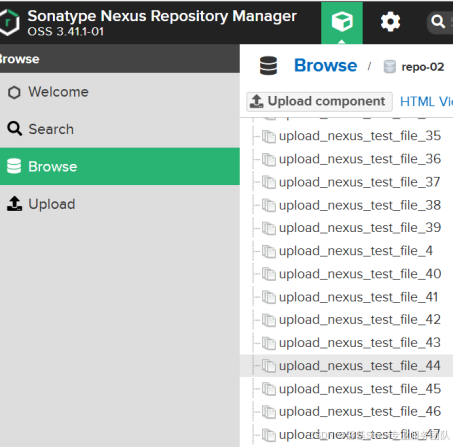Select tree row upload_nexus_test_file_46
The width and height of the screenshot is (454, 447).
(347, 412)
